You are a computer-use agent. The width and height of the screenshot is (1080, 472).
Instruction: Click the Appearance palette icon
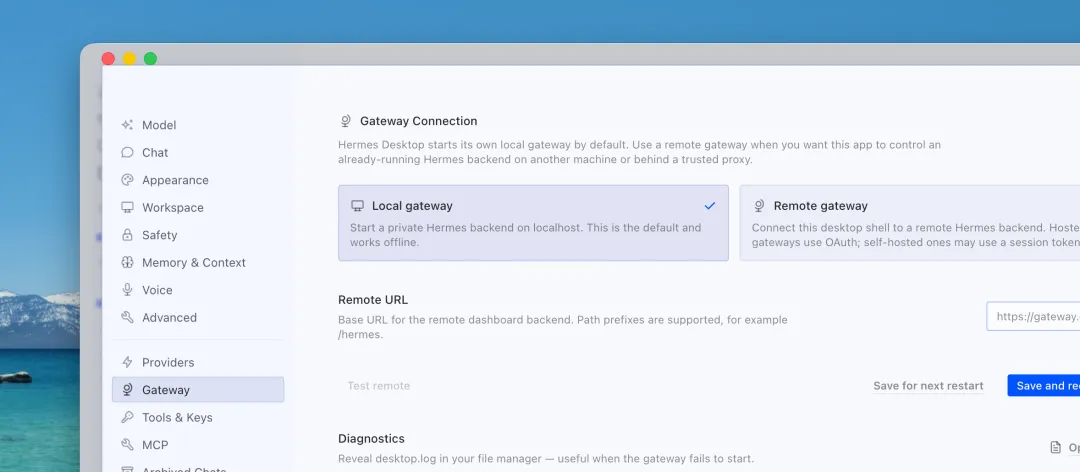pos(127,180)
